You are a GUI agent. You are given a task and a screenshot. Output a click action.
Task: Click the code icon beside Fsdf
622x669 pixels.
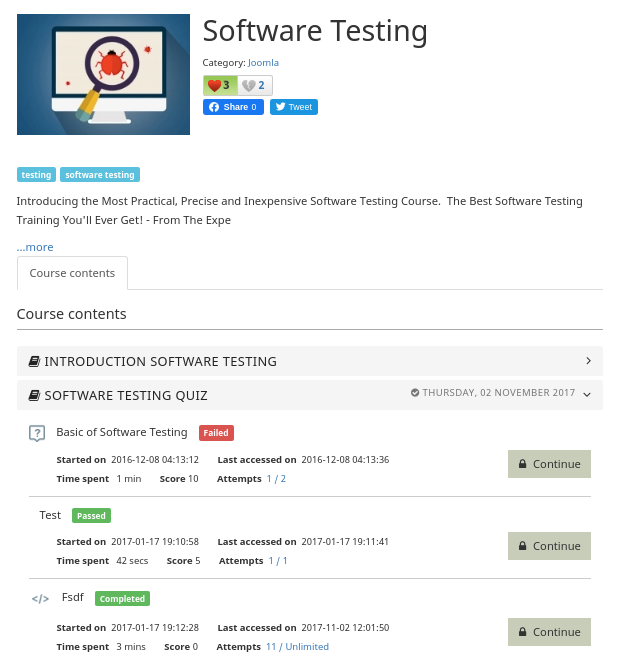coord(40,599)
